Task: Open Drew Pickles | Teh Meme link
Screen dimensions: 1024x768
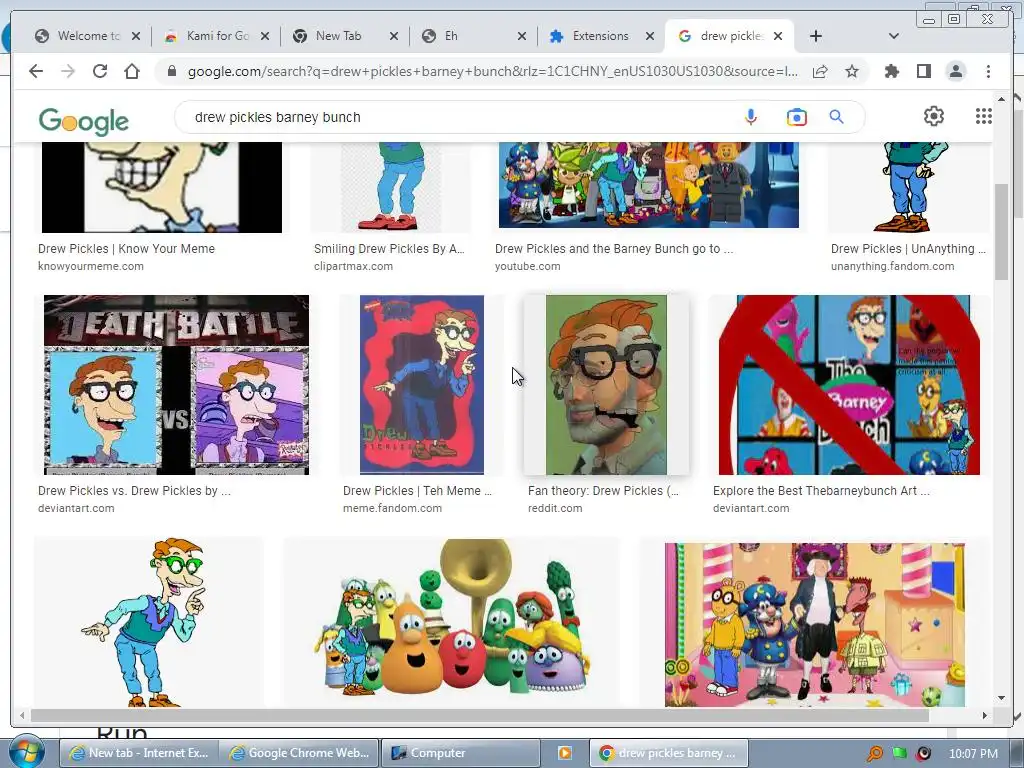Action: click(417, 490)
